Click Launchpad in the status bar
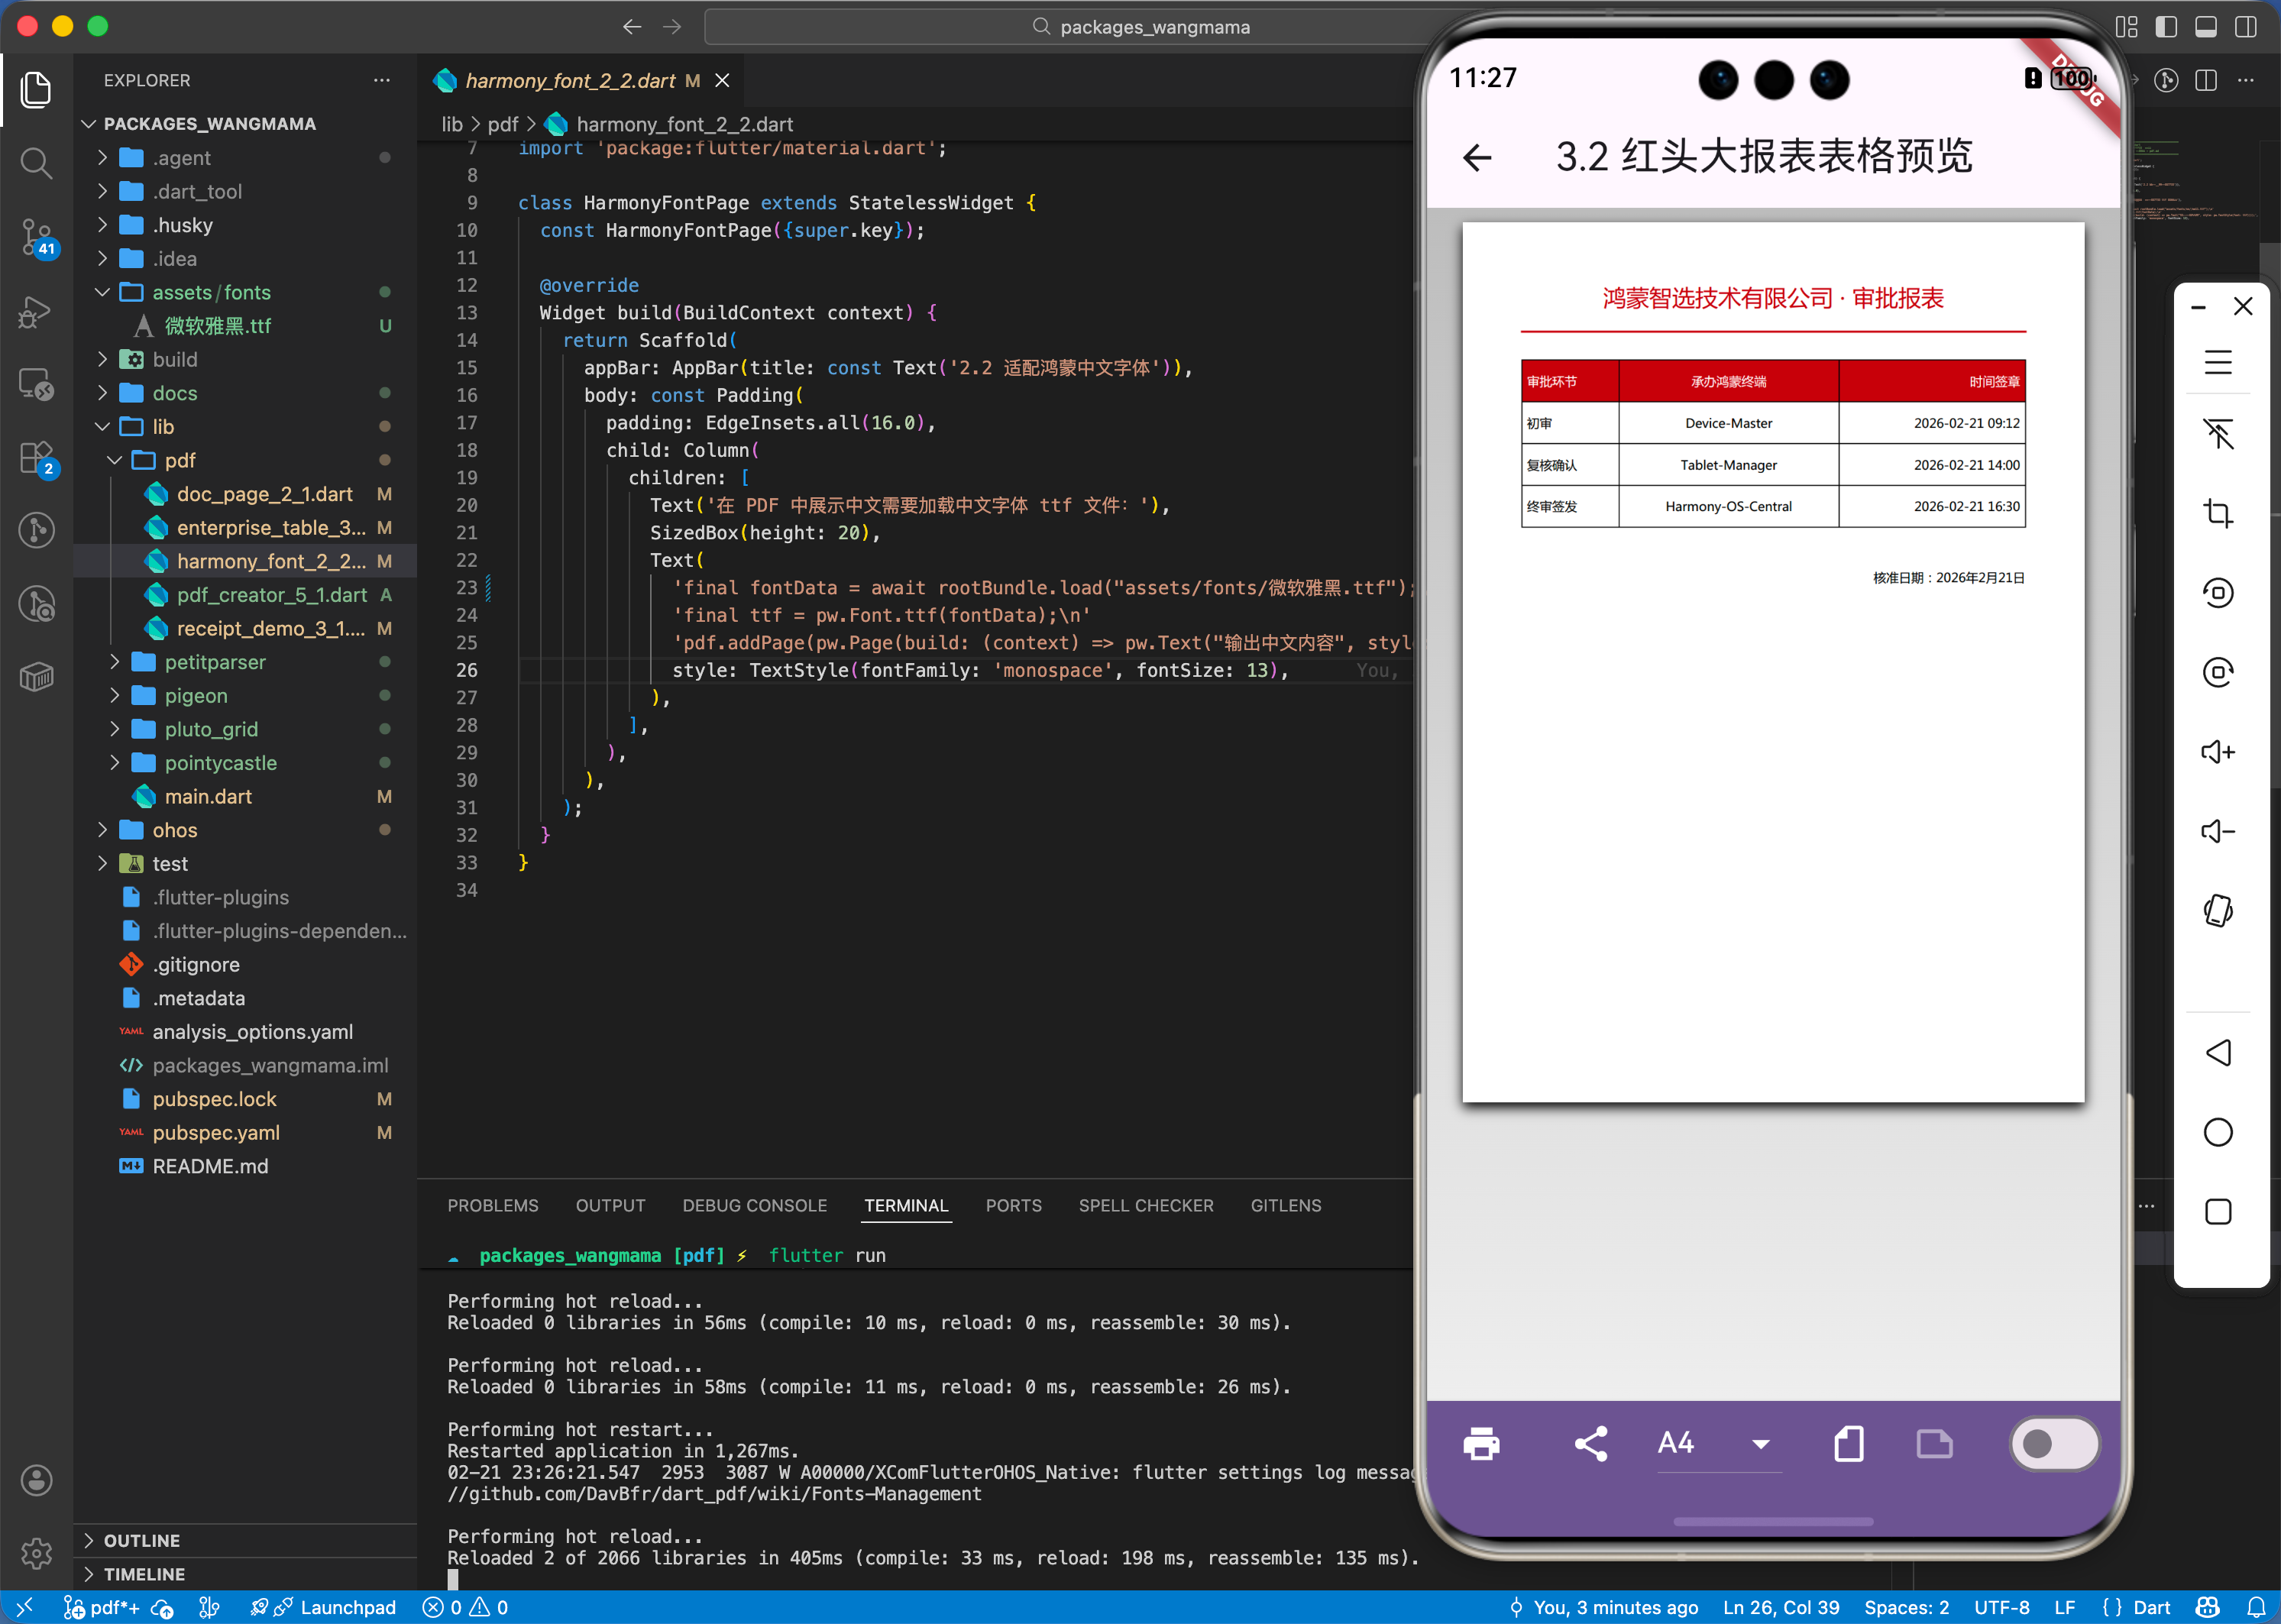 tap(347, 1607)
